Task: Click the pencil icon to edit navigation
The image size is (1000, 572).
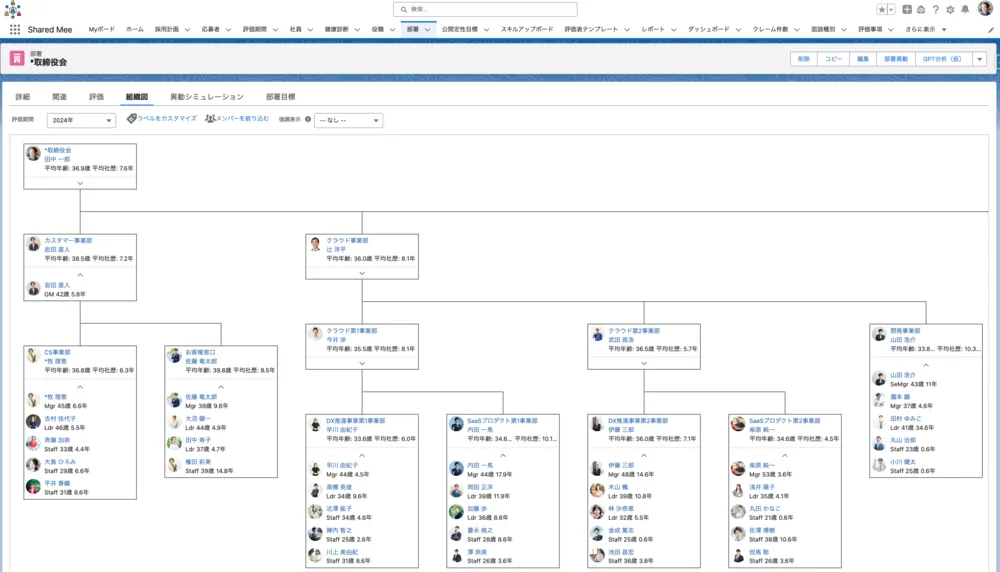Action: pos(990,30)
